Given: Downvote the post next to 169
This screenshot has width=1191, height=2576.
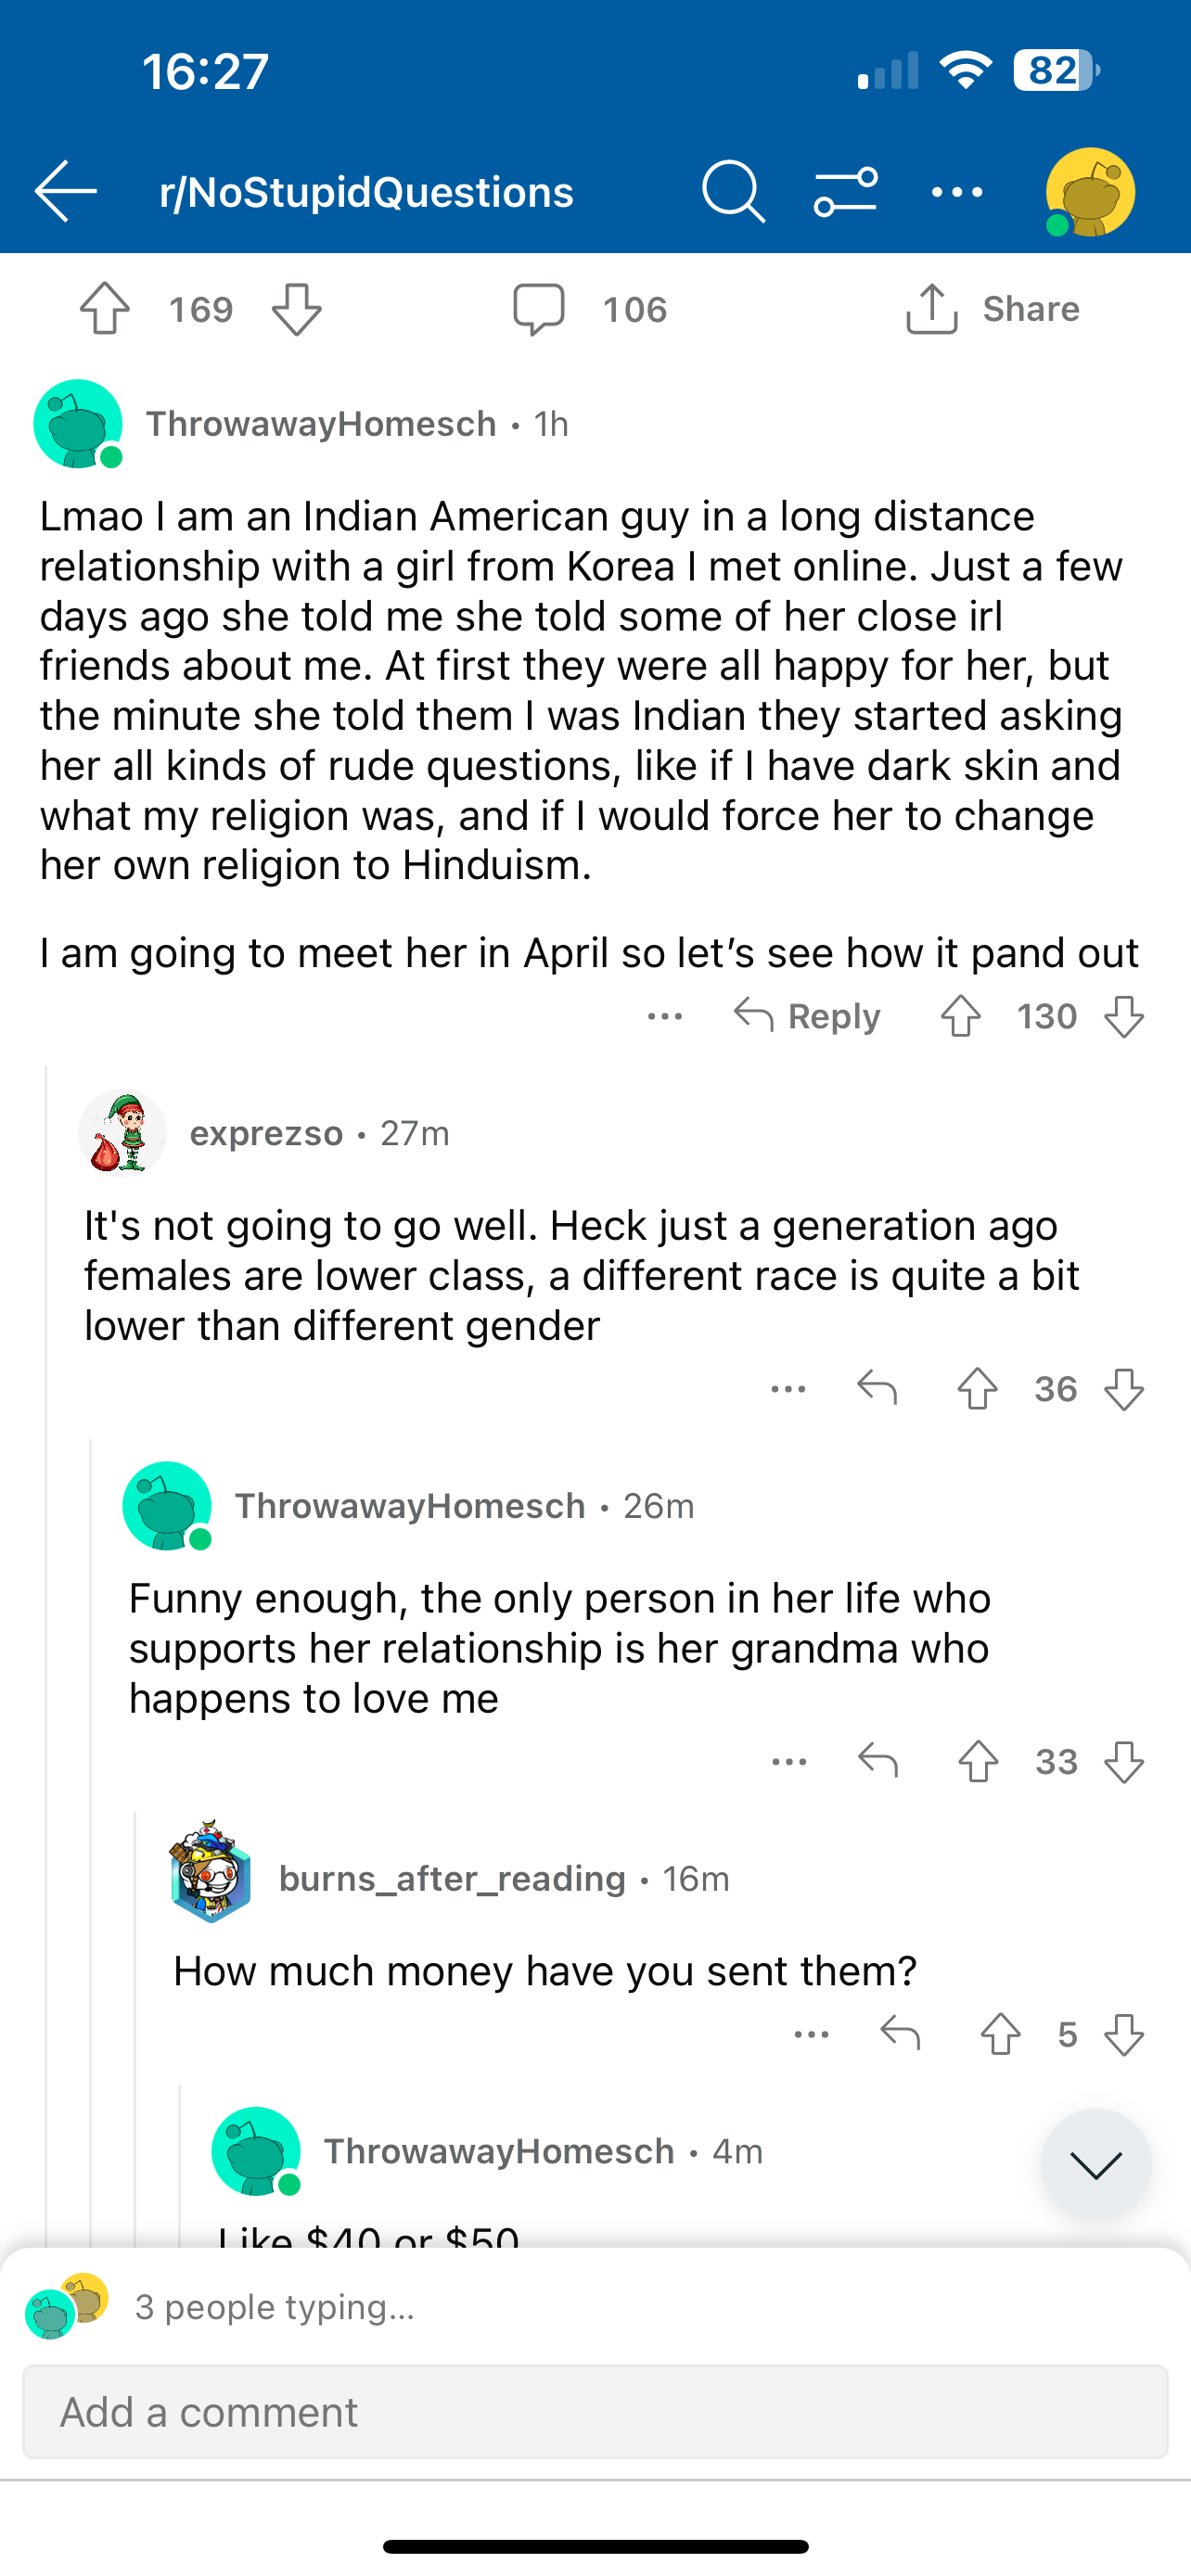Looking at the screenshot, I should pos(297,309).
